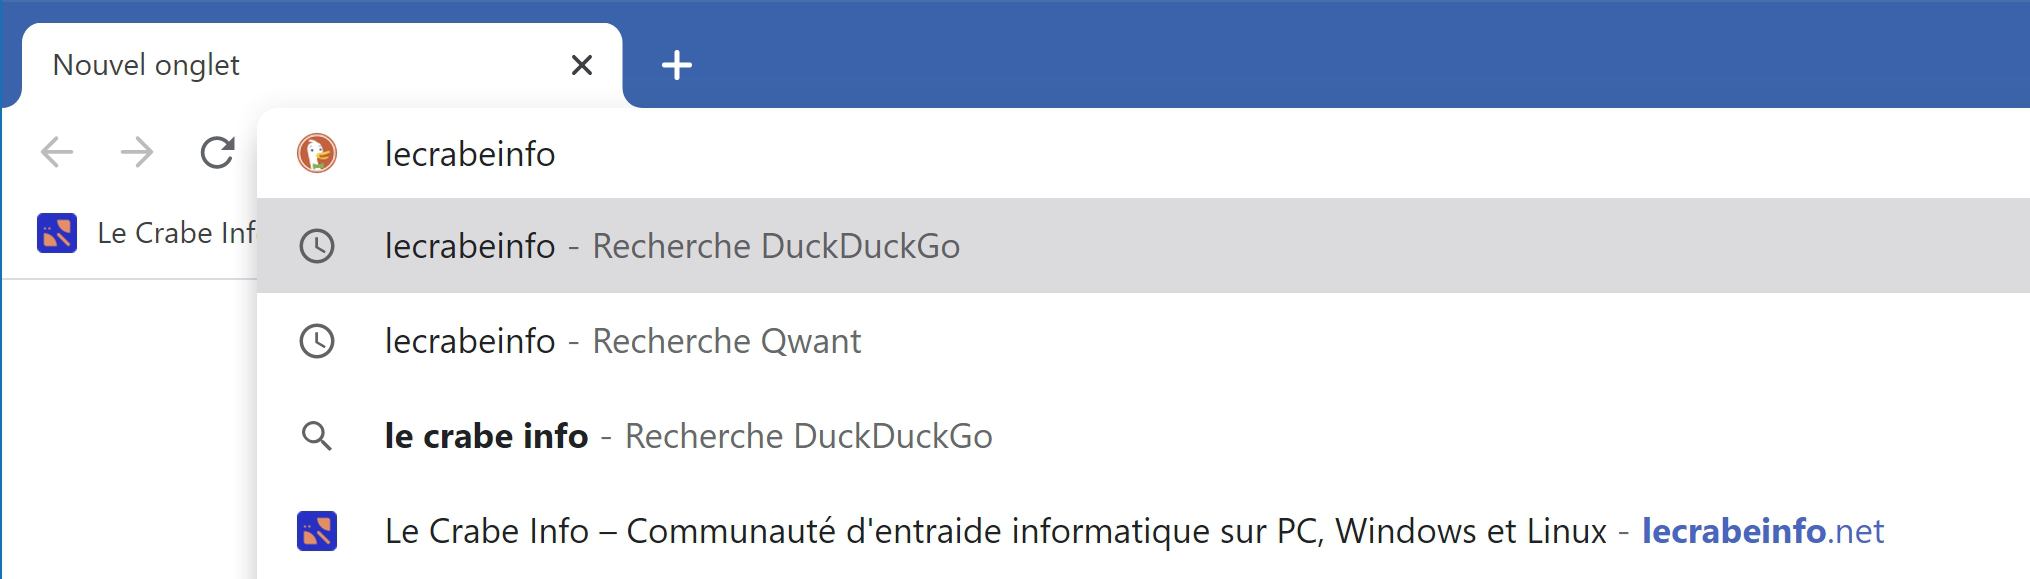Click the address bar text 'lecrabeinfo'
The height and width of the screenshot is (579, 2030).
470,154
